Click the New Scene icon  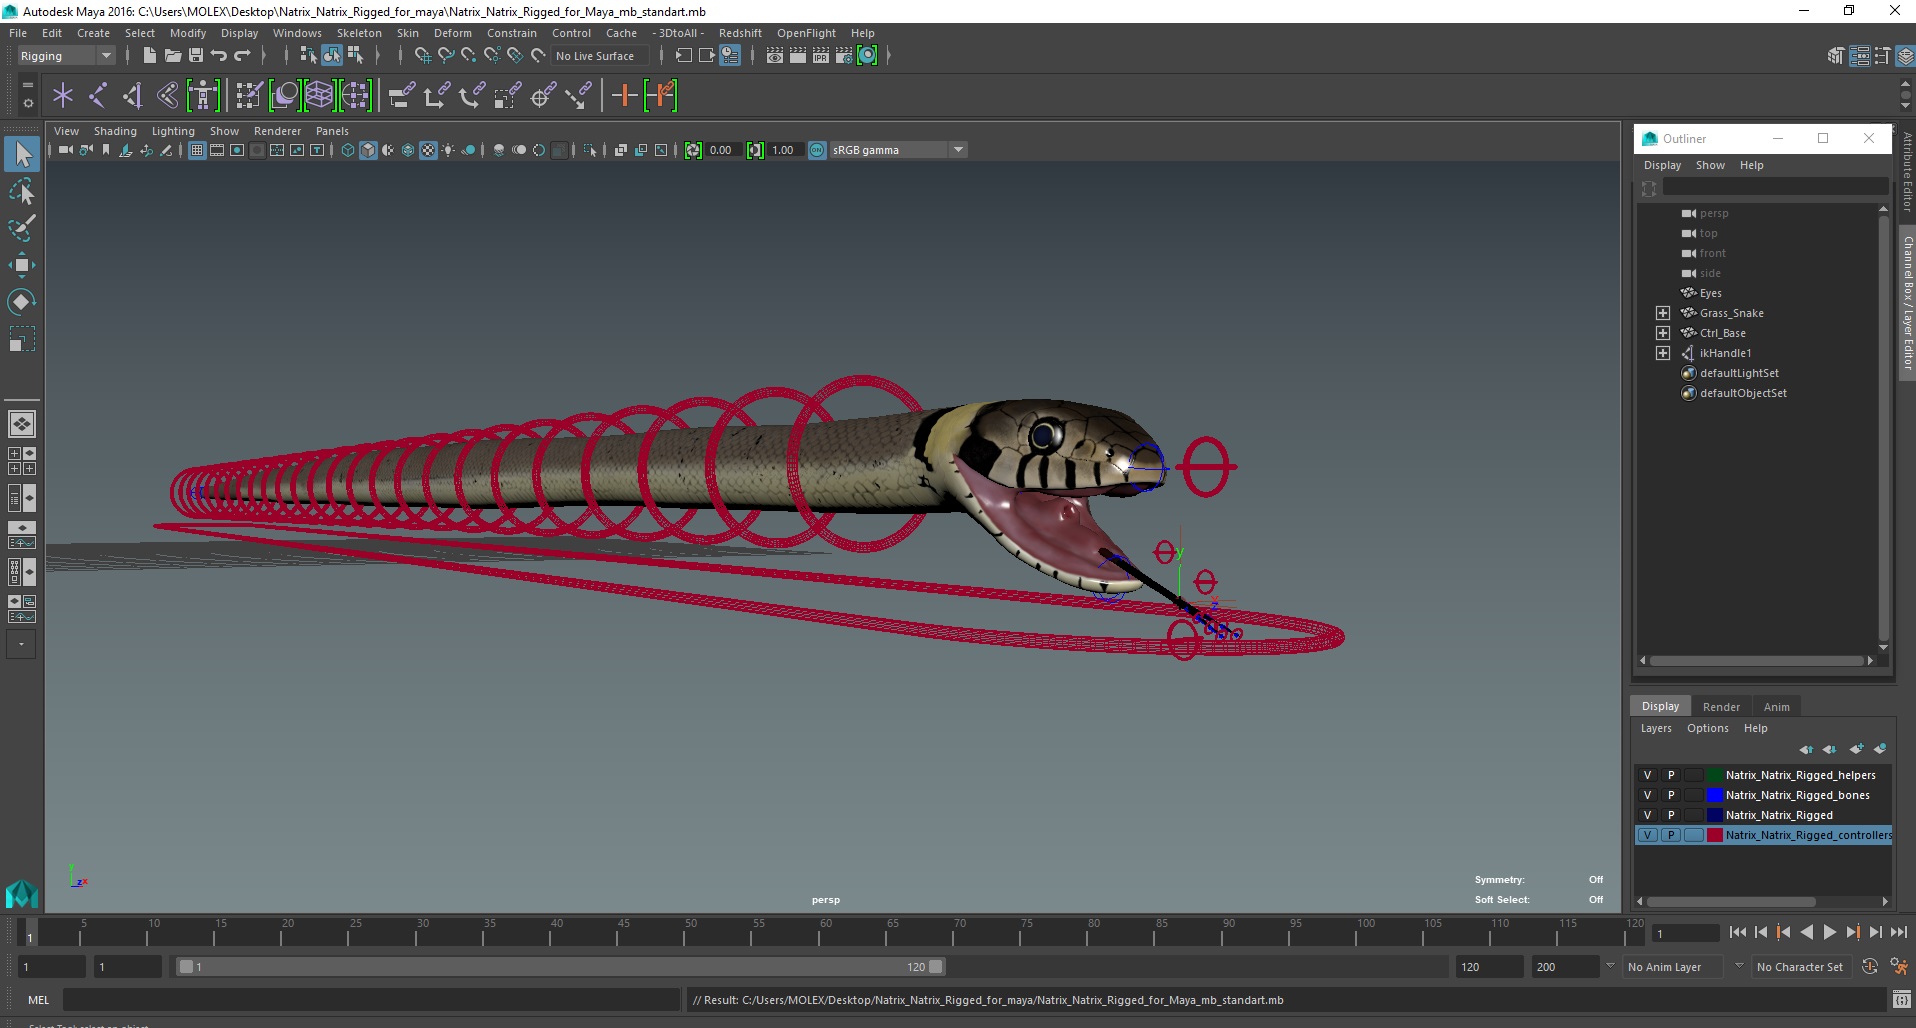click(x=149, y=56)
